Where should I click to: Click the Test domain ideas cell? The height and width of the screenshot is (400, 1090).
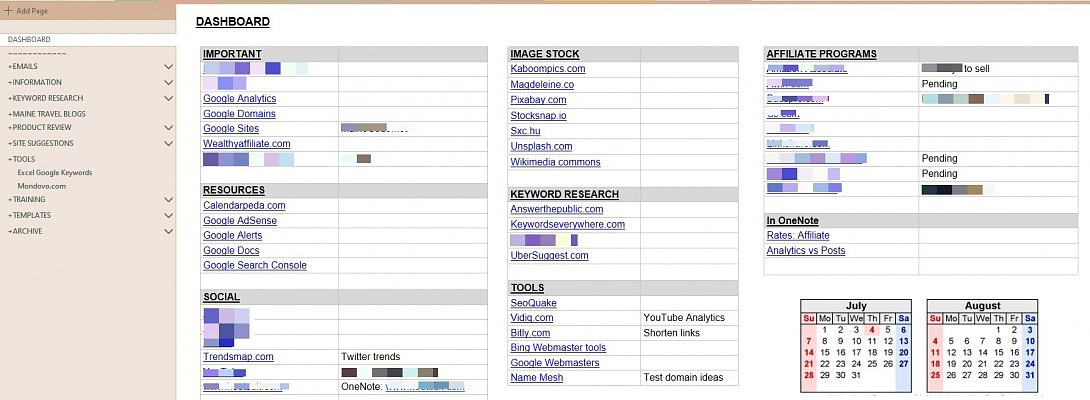683,378
